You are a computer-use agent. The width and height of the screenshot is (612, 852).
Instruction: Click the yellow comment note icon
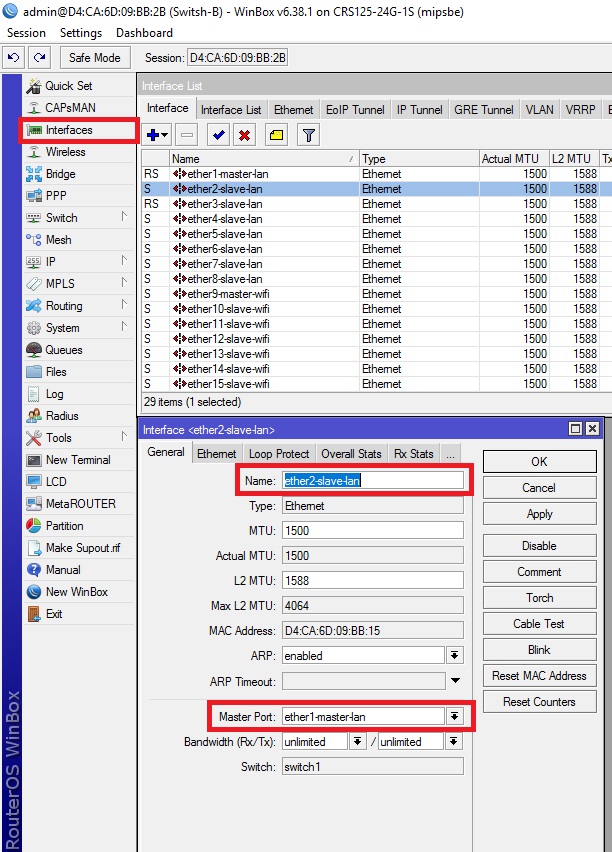277,135
